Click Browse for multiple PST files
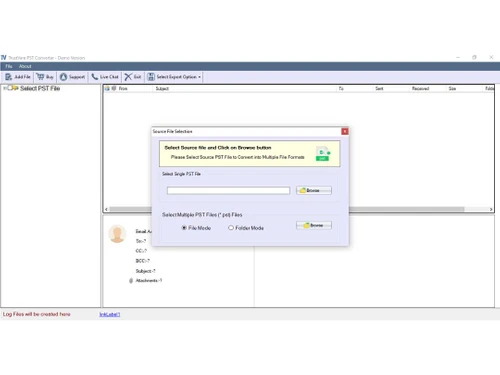The height and width of the screenshot is (375, 500). (x=314, y=225)
